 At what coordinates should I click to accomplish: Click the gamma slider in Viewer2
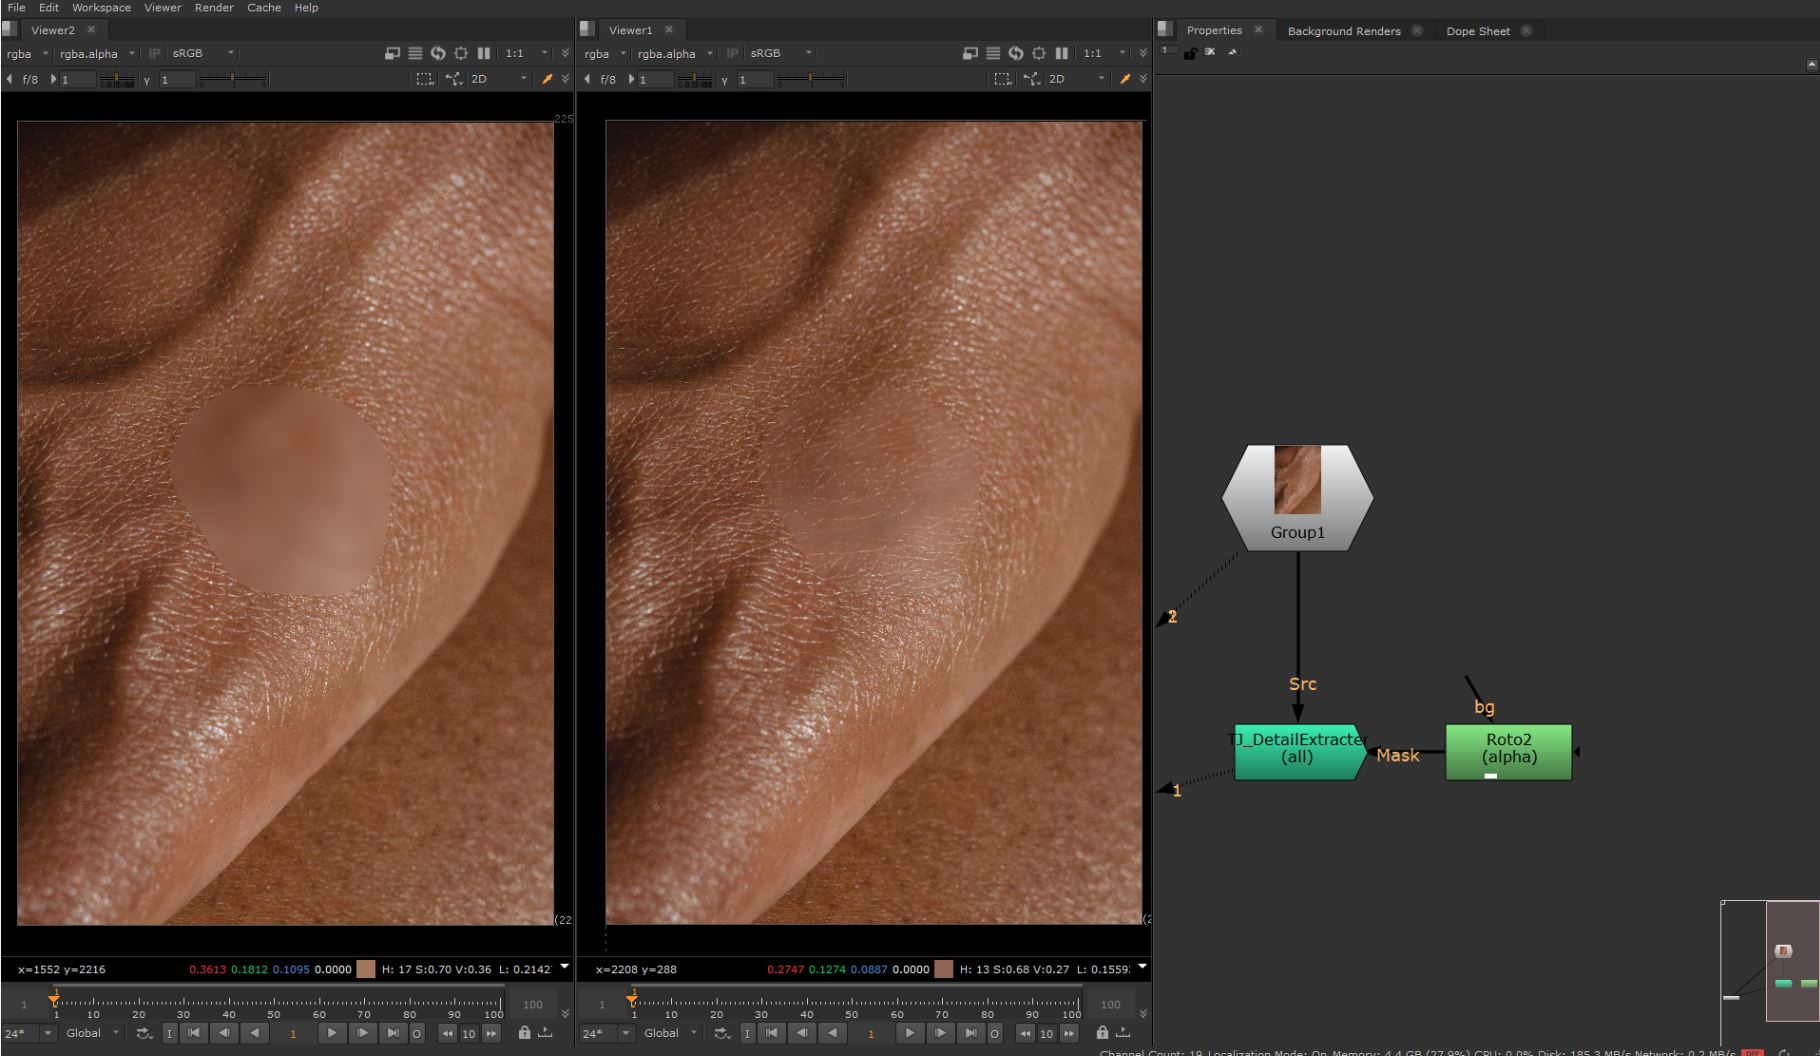233,79
